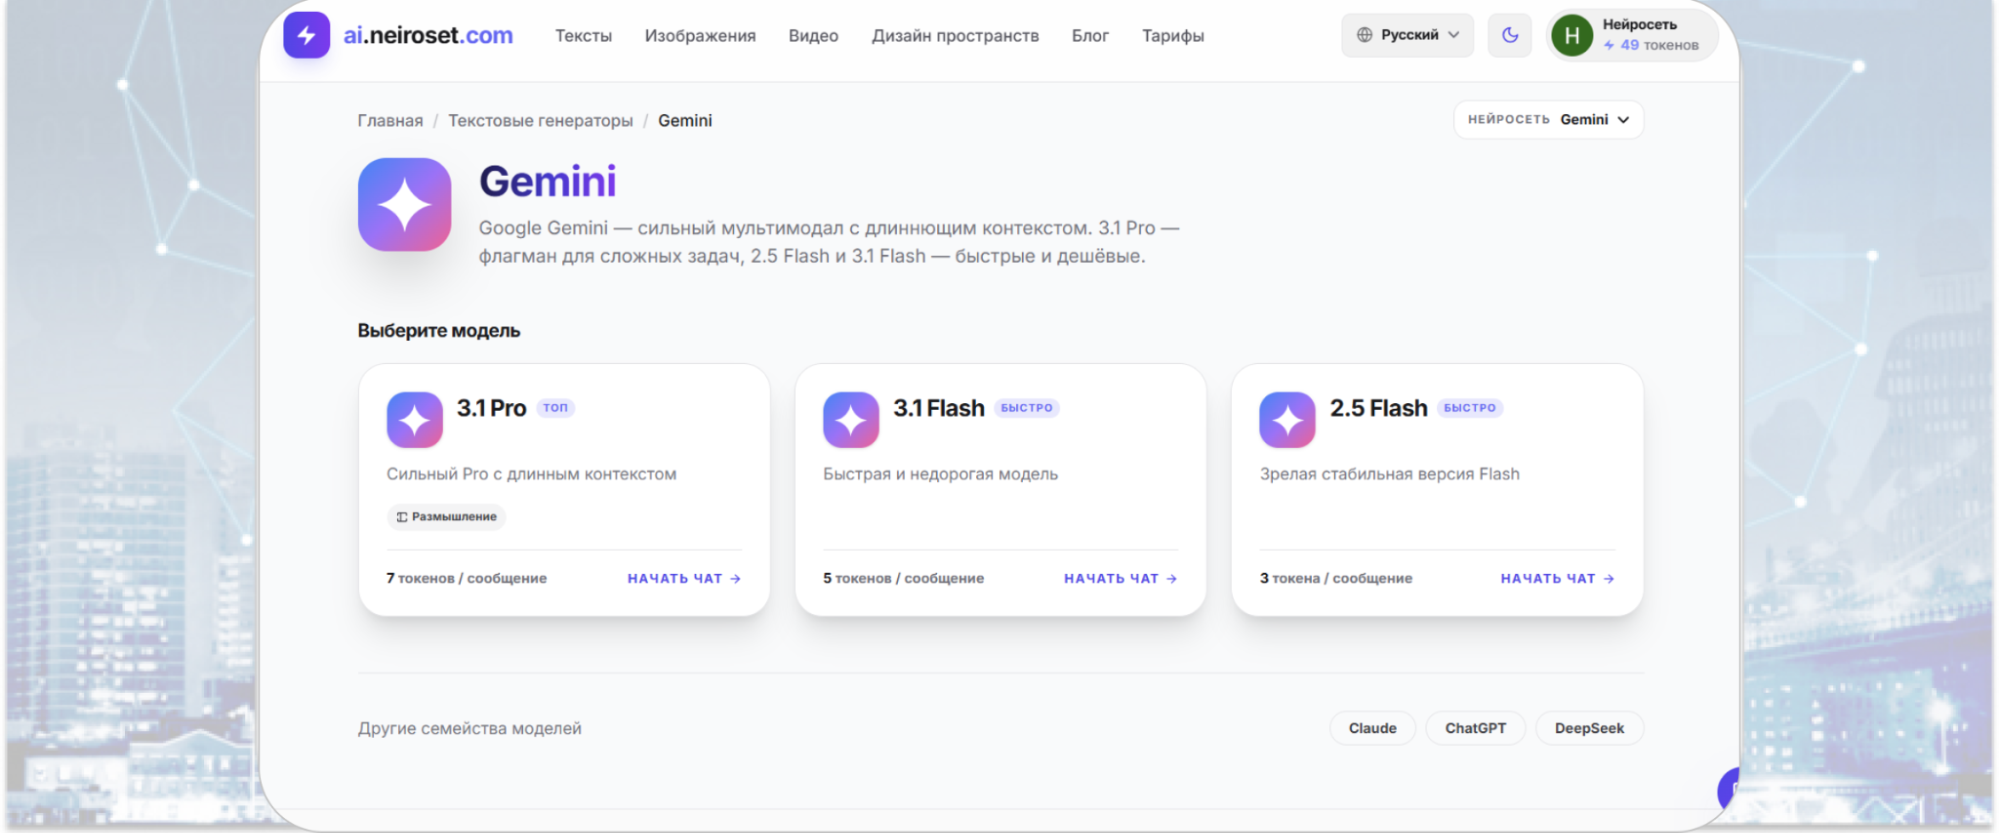Image resolution: width=1999 pixels, height=833 pixels.
Task: Open Текстовые генераторы breadcrumb link
Action: [x=540, y=121]
